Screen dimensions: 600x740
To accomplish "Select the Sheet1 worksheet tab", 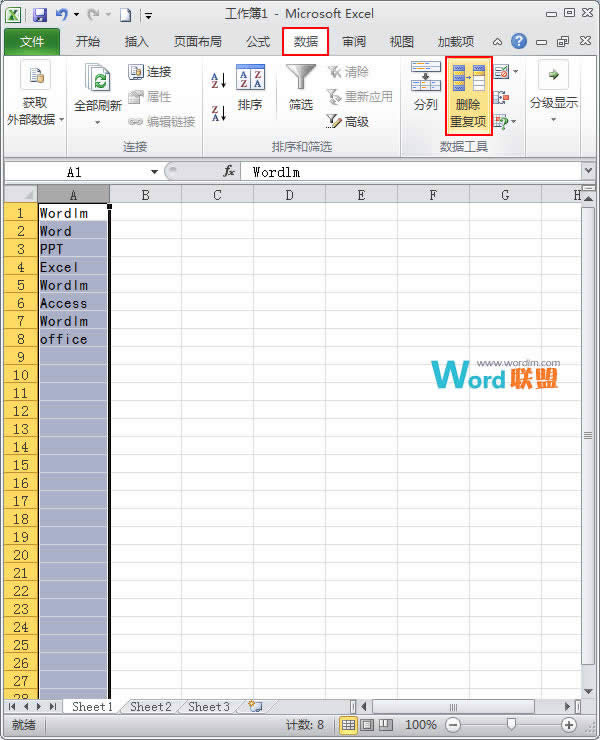I will pyautogui.click(x=93, y=706).
